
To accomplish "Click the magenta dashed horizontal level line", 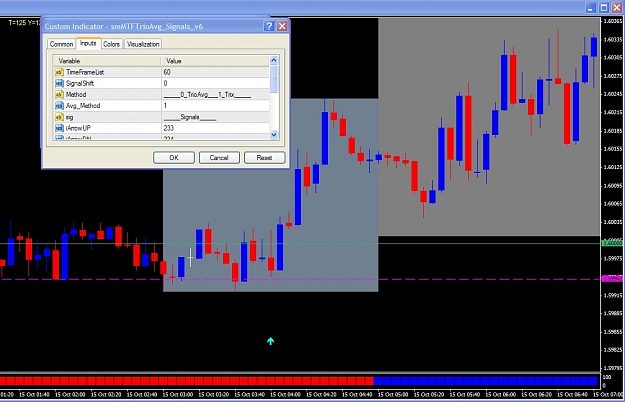I will tap(300, 279).
